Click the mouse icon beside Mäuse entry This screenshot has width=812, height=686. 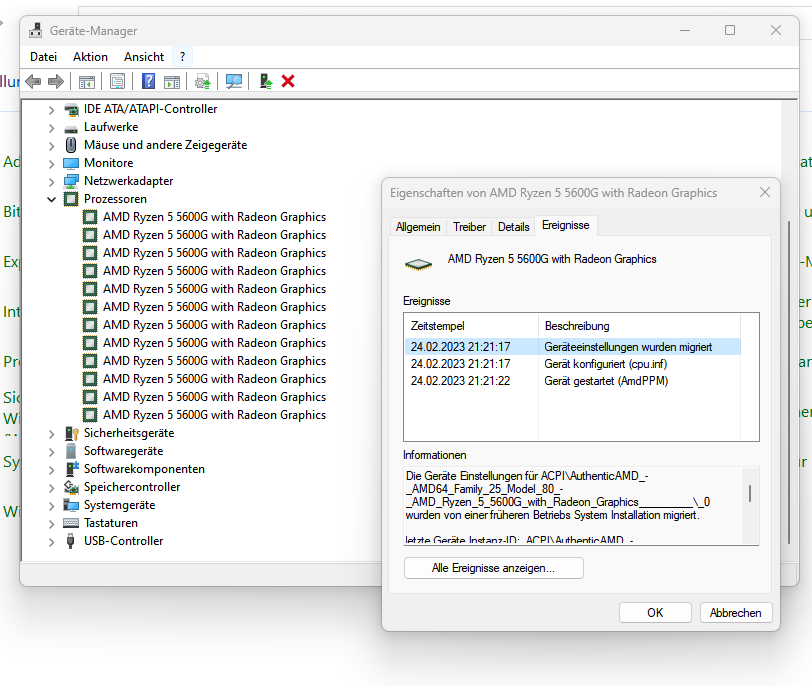click(71, 145)
